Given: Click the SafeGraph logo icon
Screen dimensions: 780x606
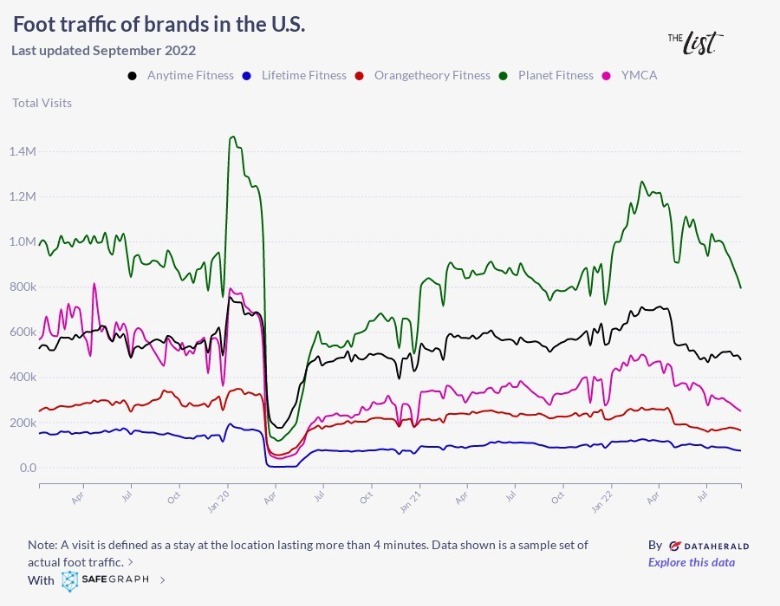Looking at the screenshot, I should pyautogui.click(x=70, y=580).
